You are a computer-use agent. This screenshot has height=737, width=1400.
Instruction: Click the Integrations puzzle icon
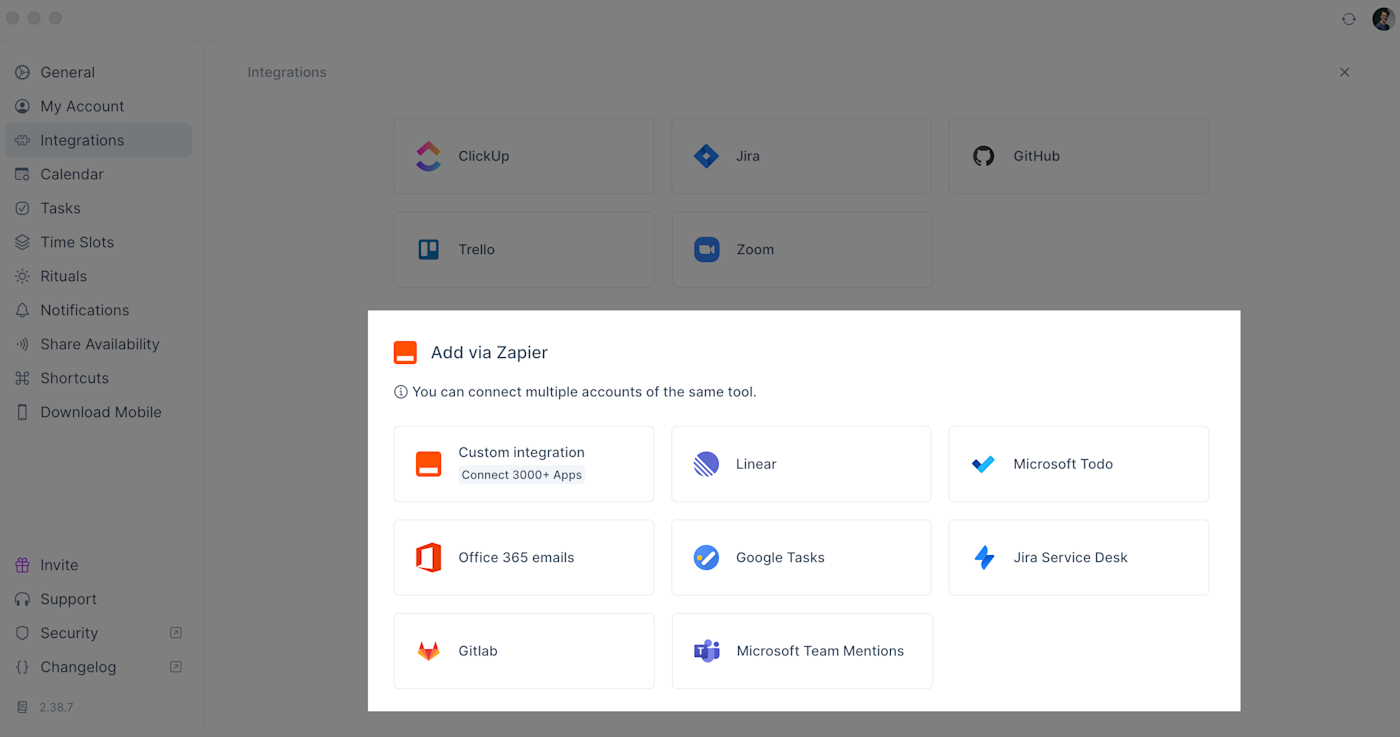point(22,140)
